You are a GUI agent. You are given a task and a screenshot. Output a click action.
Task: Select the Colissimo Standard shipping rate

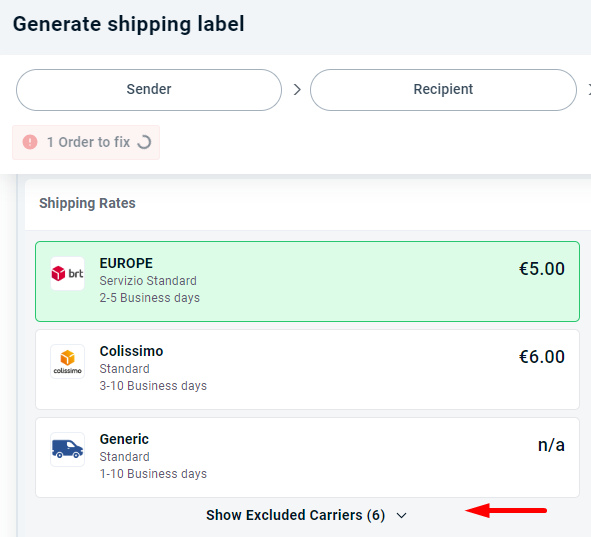pyautogui.click(x=307, y=369)
